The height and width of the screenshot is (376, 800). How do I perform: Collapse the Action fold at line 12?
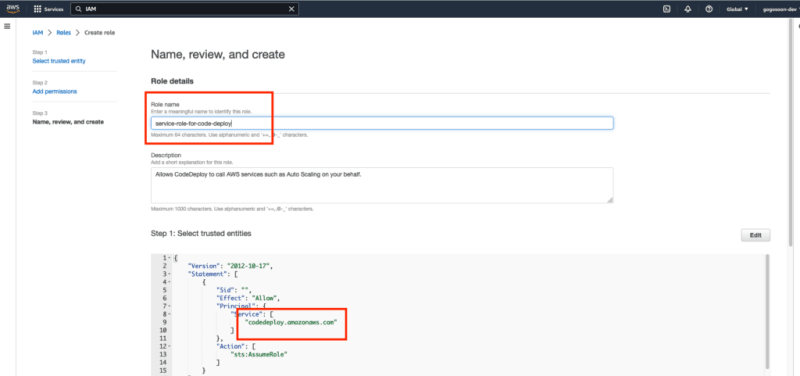click(x=170, y=346)
